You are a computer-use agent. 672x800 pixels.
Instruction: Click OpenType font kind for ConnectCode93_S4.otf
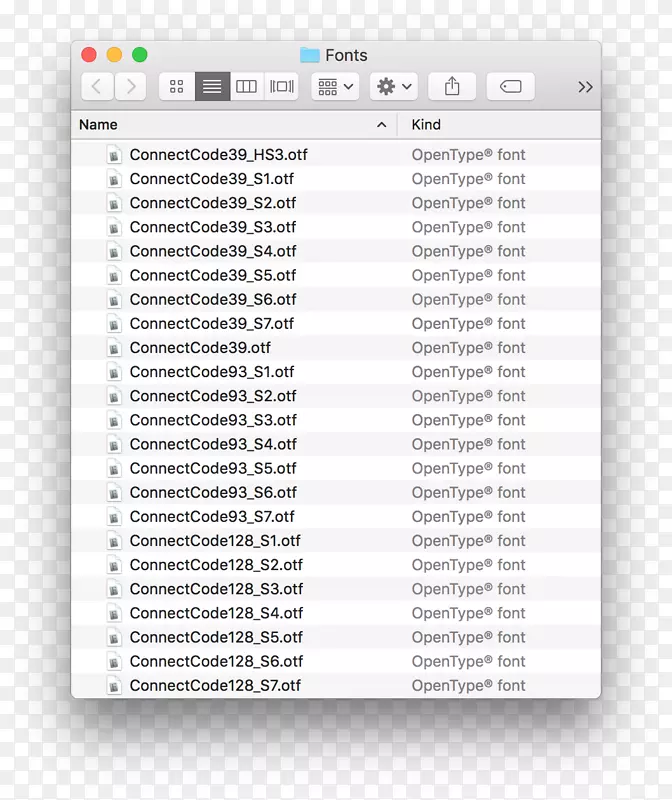[468, 444]
